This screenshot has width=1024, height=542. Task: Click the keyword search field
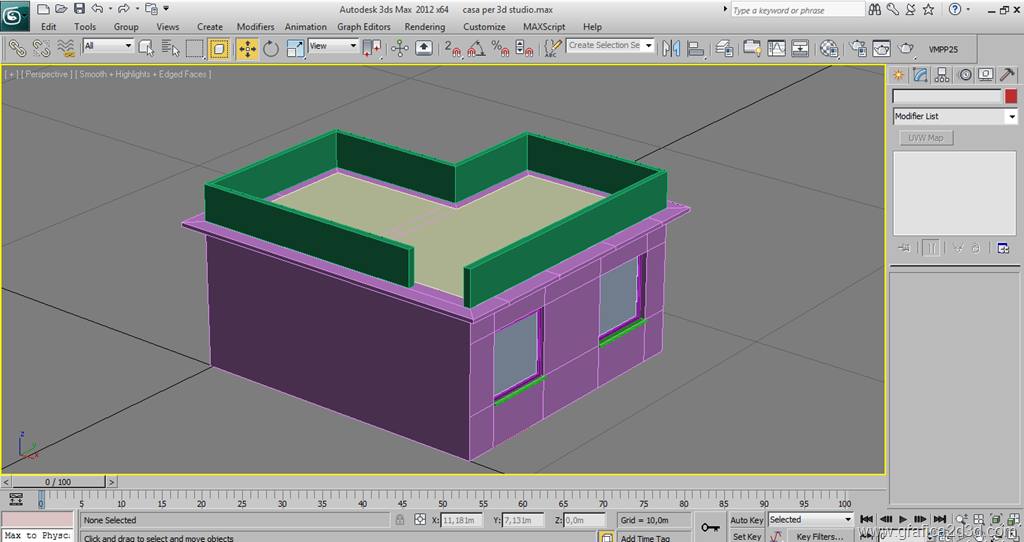point(796,10)
